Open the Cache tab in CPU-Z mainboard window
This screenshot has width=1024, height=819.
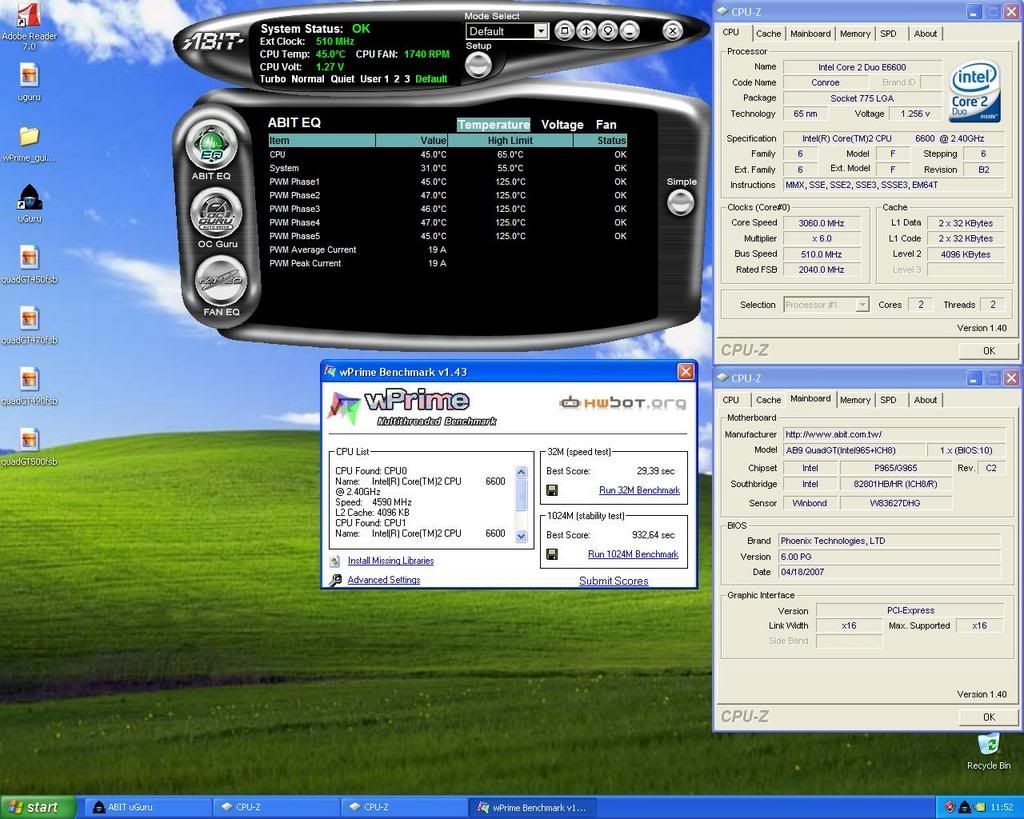tap(768, 400)
